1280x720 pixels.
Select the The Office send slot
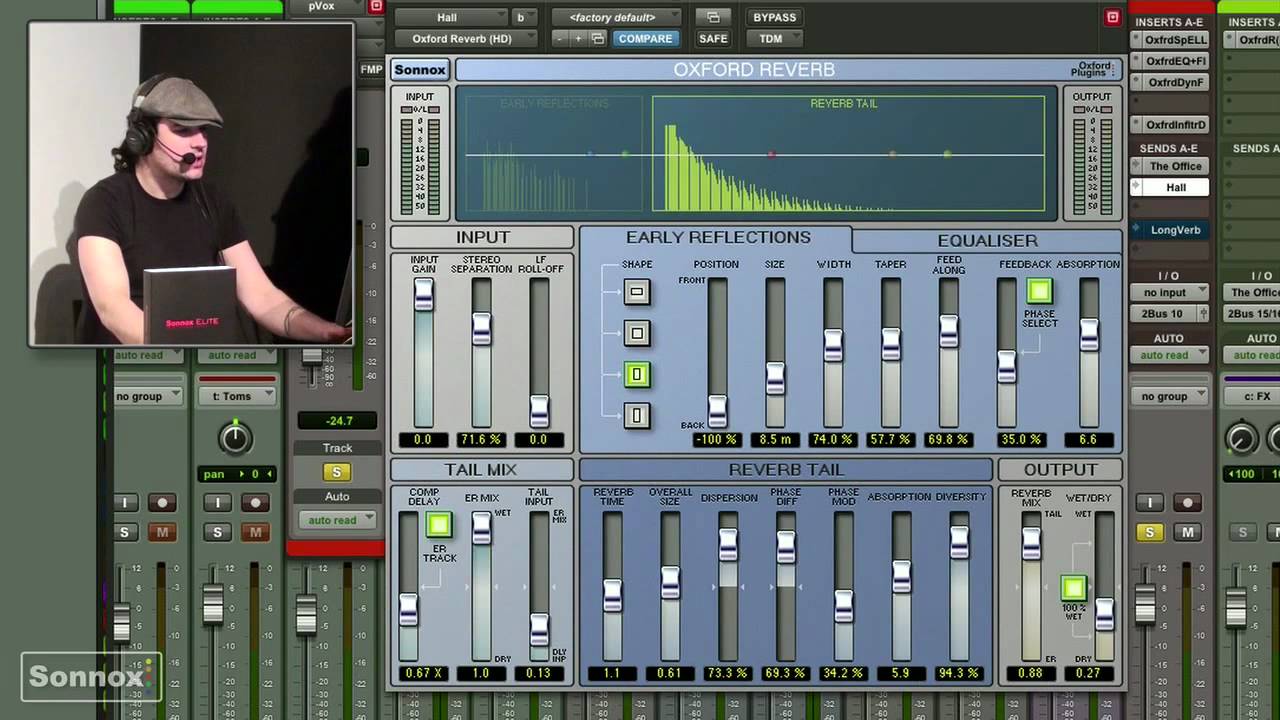pos(1169,166)
